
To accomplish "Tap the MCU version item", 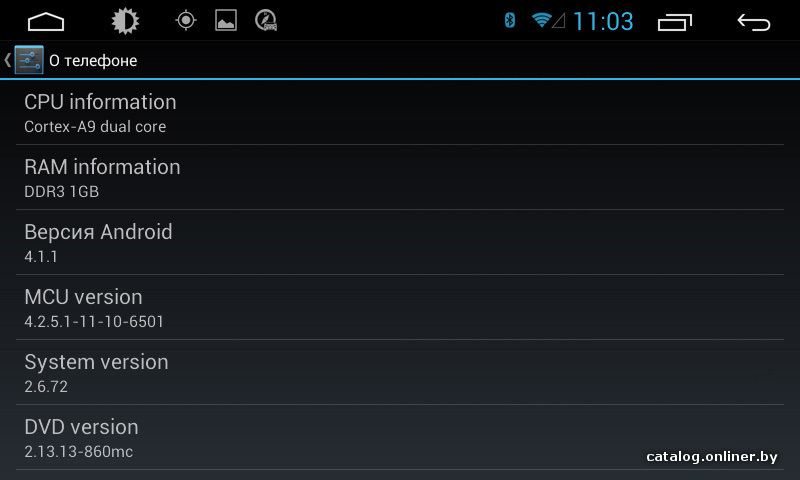I will click(400, 308).
